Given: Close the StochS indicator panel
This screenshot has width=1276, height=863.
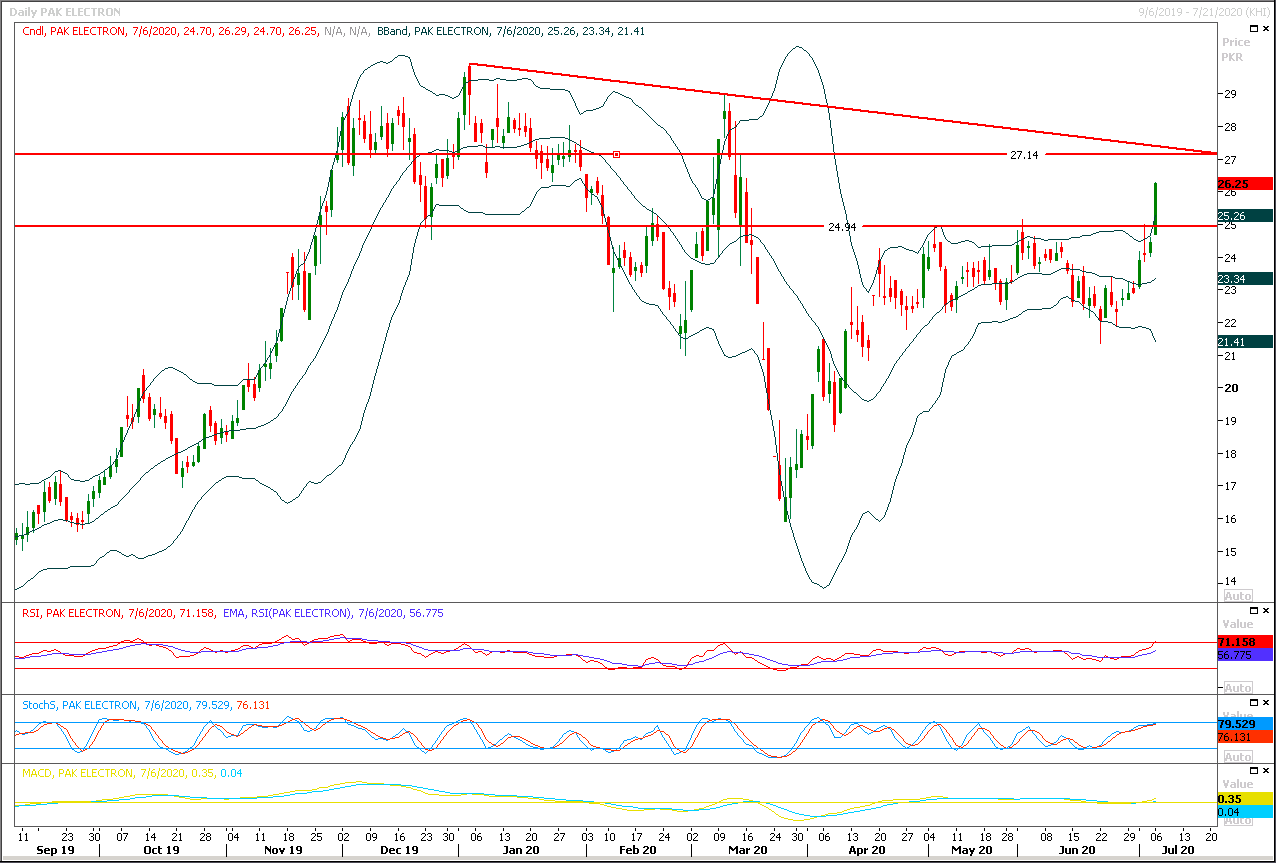Looking at the screenshot, I should [1266, 702].
